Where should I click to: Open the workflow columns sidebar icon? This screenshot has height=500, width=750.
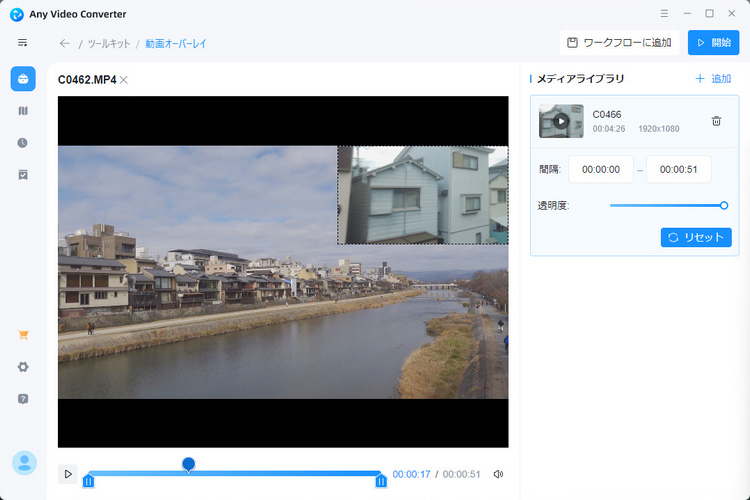(23, 111)
